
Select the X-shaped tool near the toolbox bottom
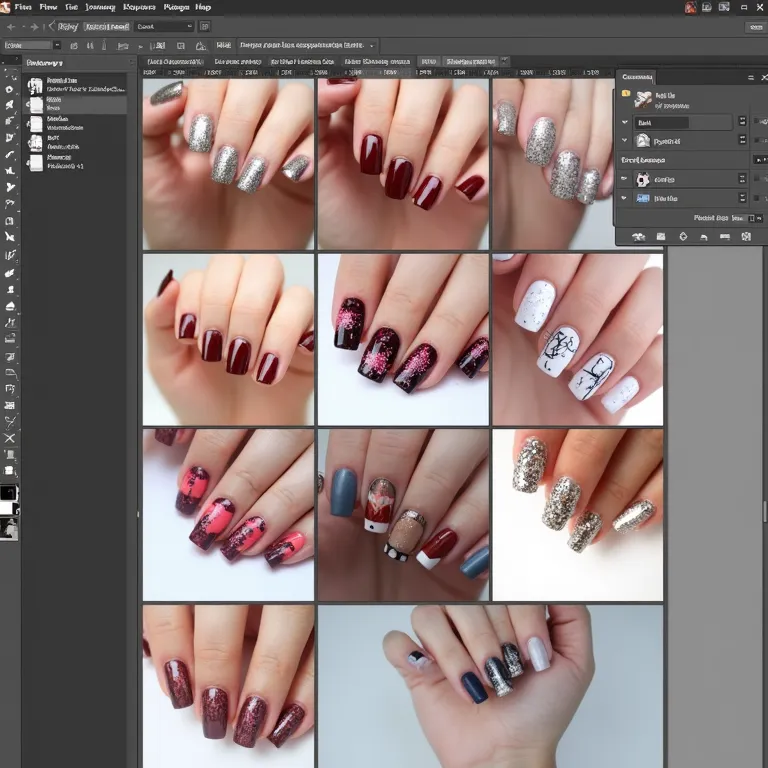[9, 438]
